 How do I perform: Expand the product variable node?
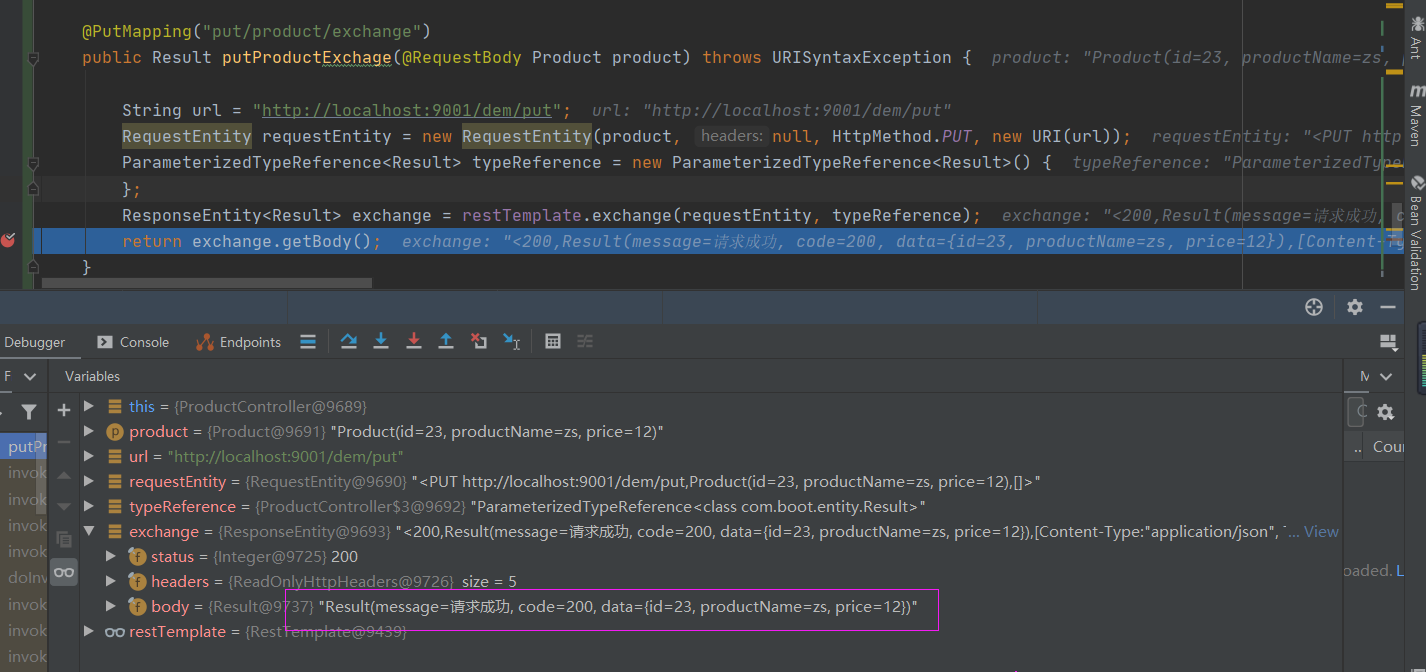pos(89,431)
